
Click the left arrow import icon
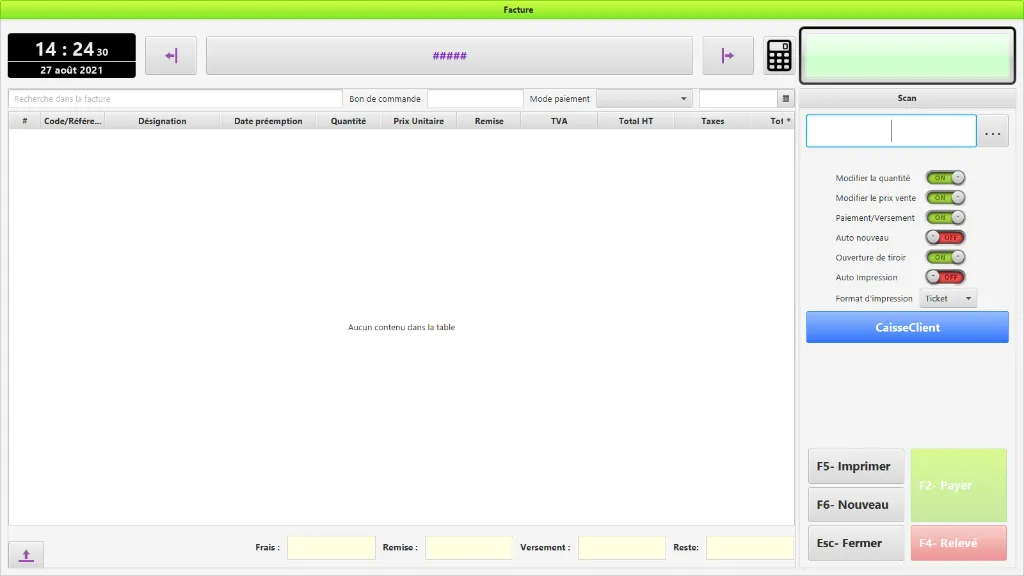click(170, 55)
